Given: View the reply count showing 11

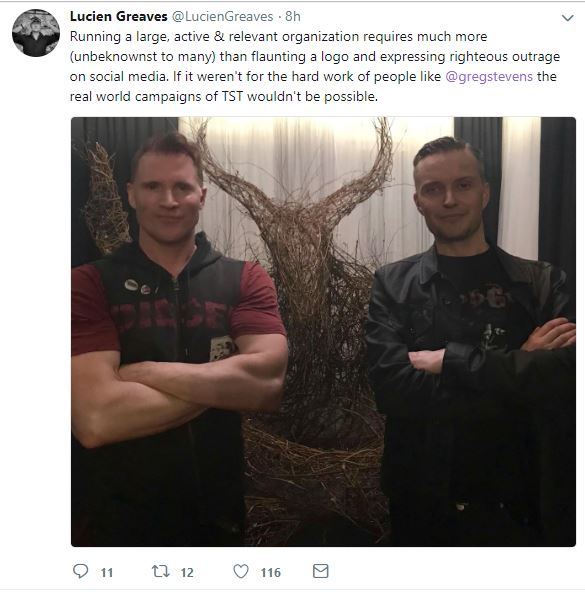Looking at the screenshot, I should 107,573.
